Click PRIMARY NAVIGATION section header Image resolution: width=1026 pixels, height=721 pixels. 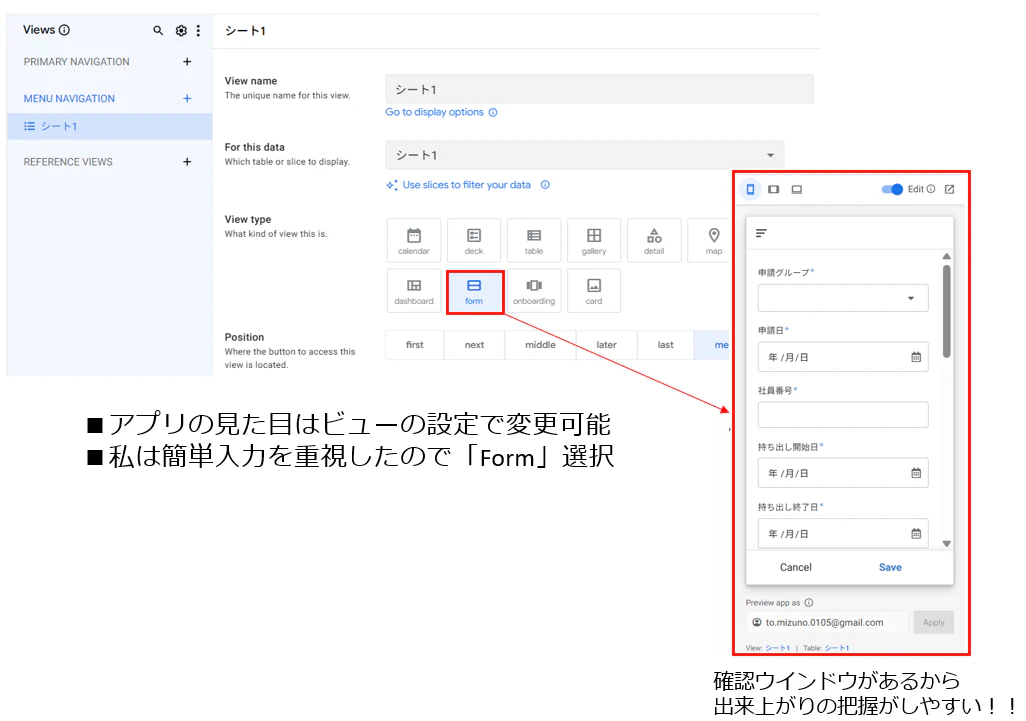[77, 62]
